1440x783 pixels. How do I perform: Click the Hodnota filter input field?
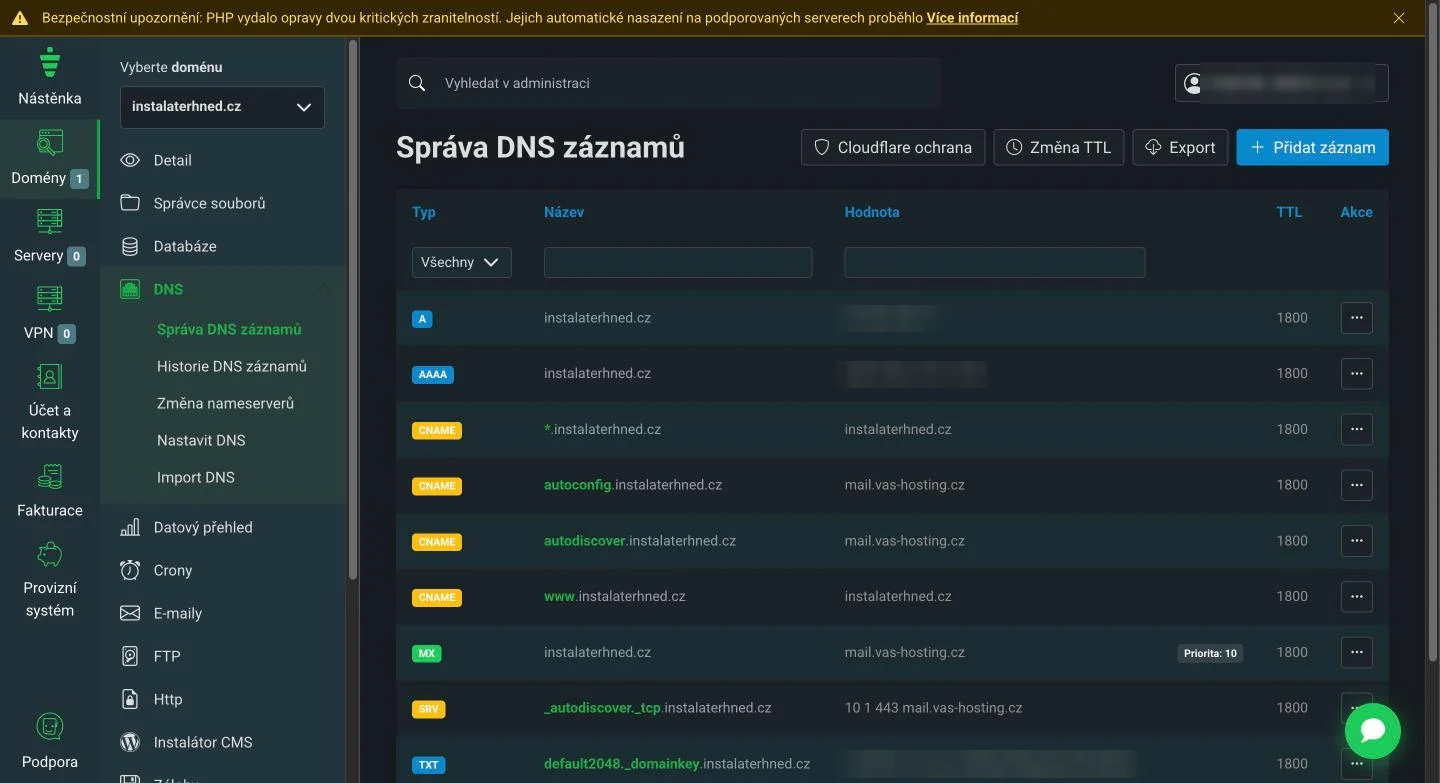click(x=995, y=262)
